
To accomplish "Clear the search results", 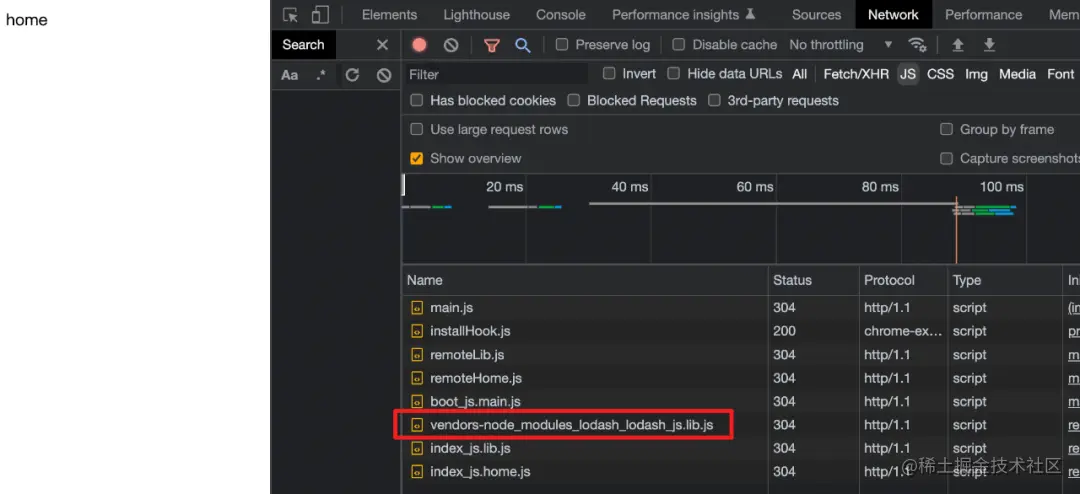I will point(384,75).
